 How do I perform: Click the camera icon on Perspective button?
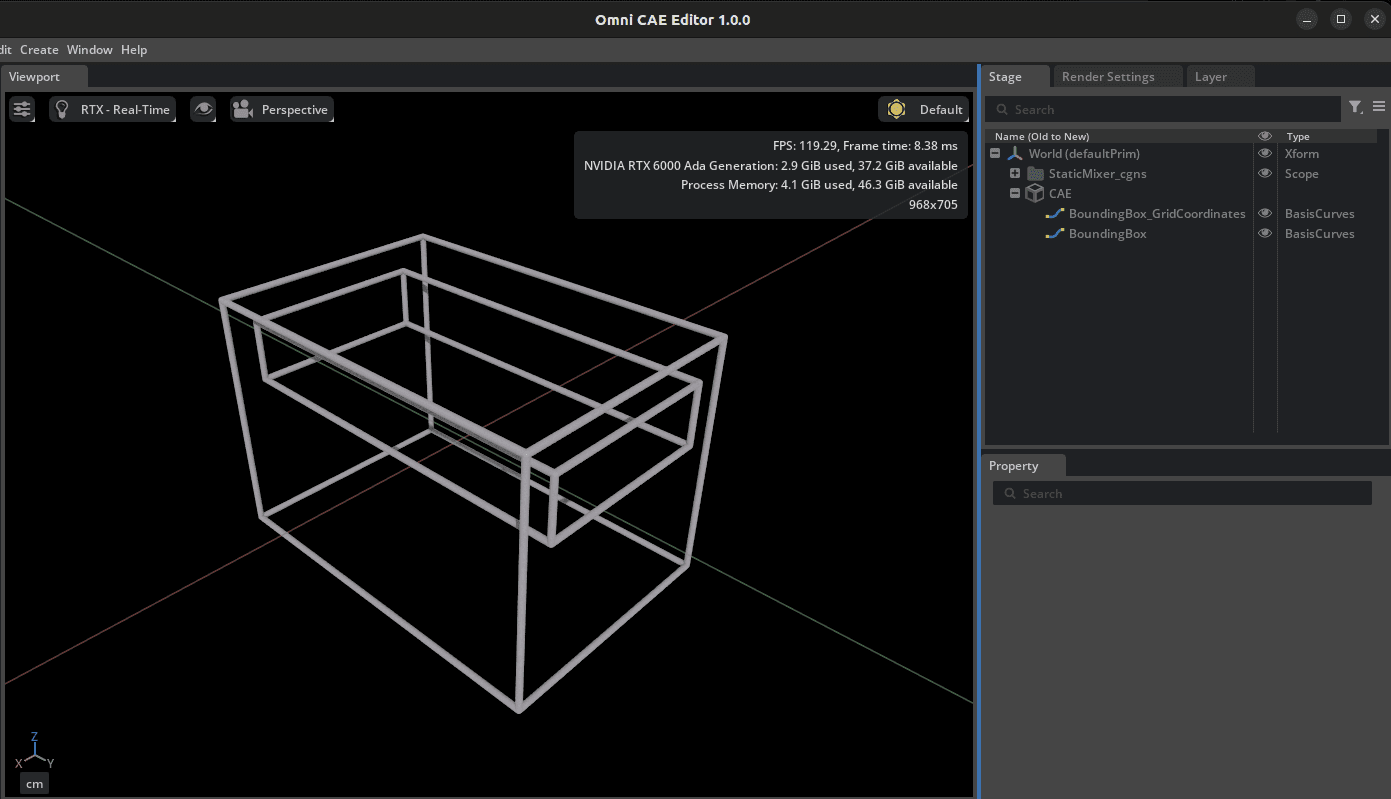point(242,109)
